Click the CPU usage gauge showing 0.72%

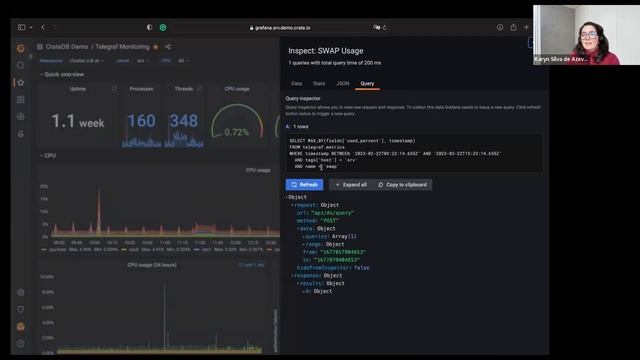pyautogui.click(x=237, y=122)
